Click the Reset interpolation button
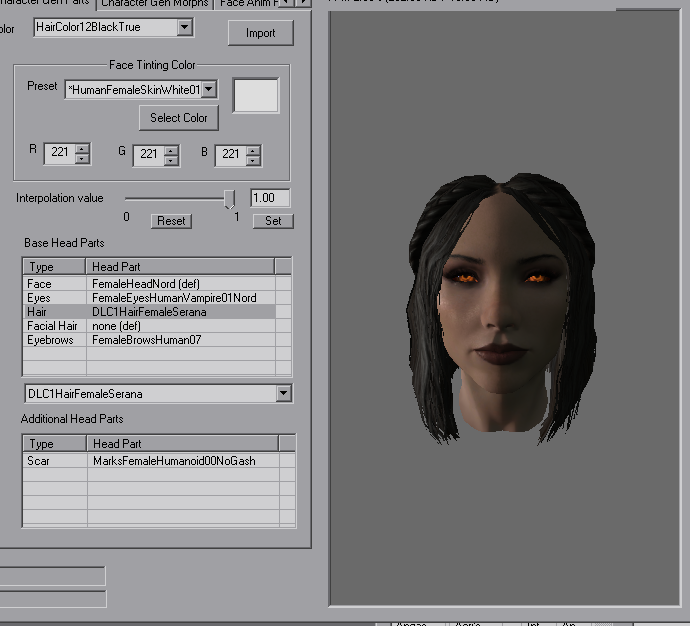The image size is (690, 626). pos(171,221)
